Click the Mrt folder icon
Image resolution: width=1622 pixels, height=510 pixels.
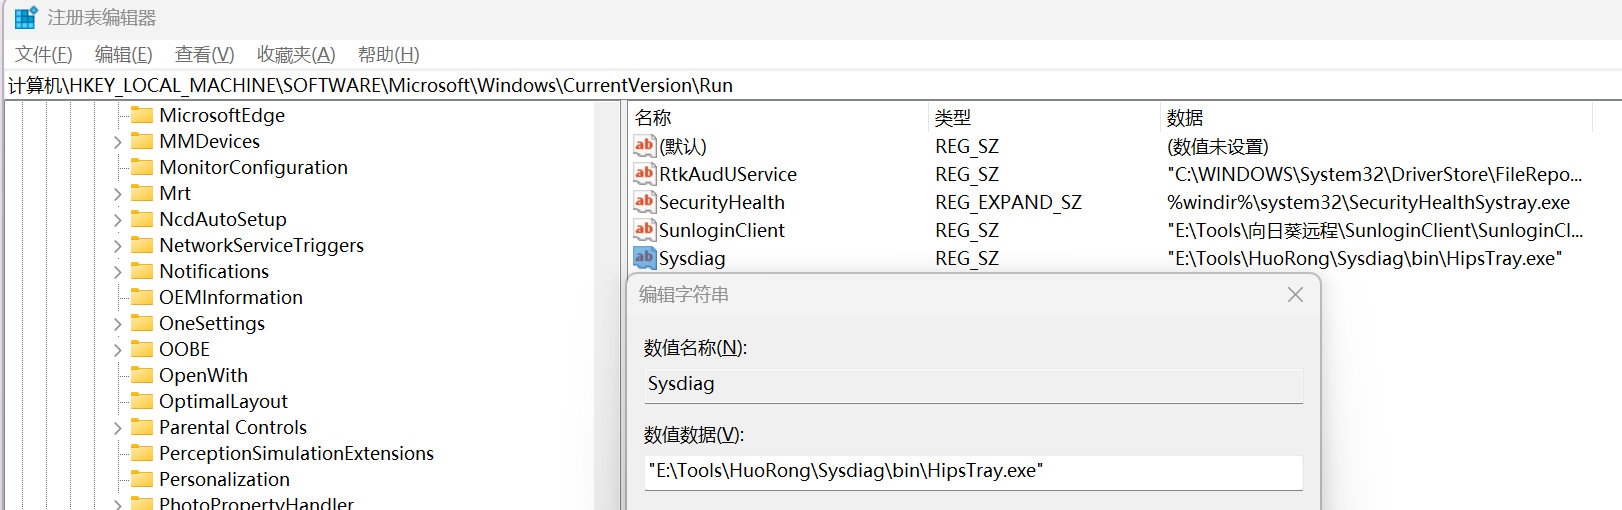[x=142, y=193]
